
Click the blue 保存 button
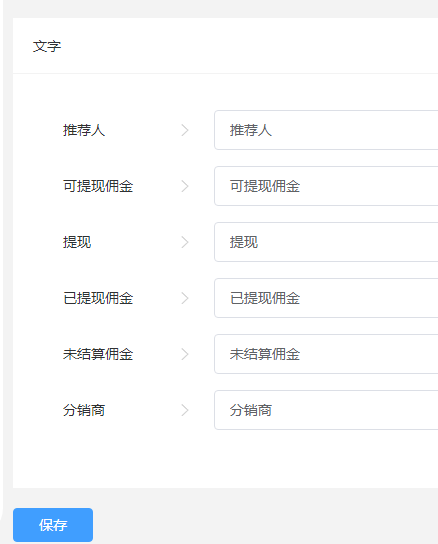[53, 525]
